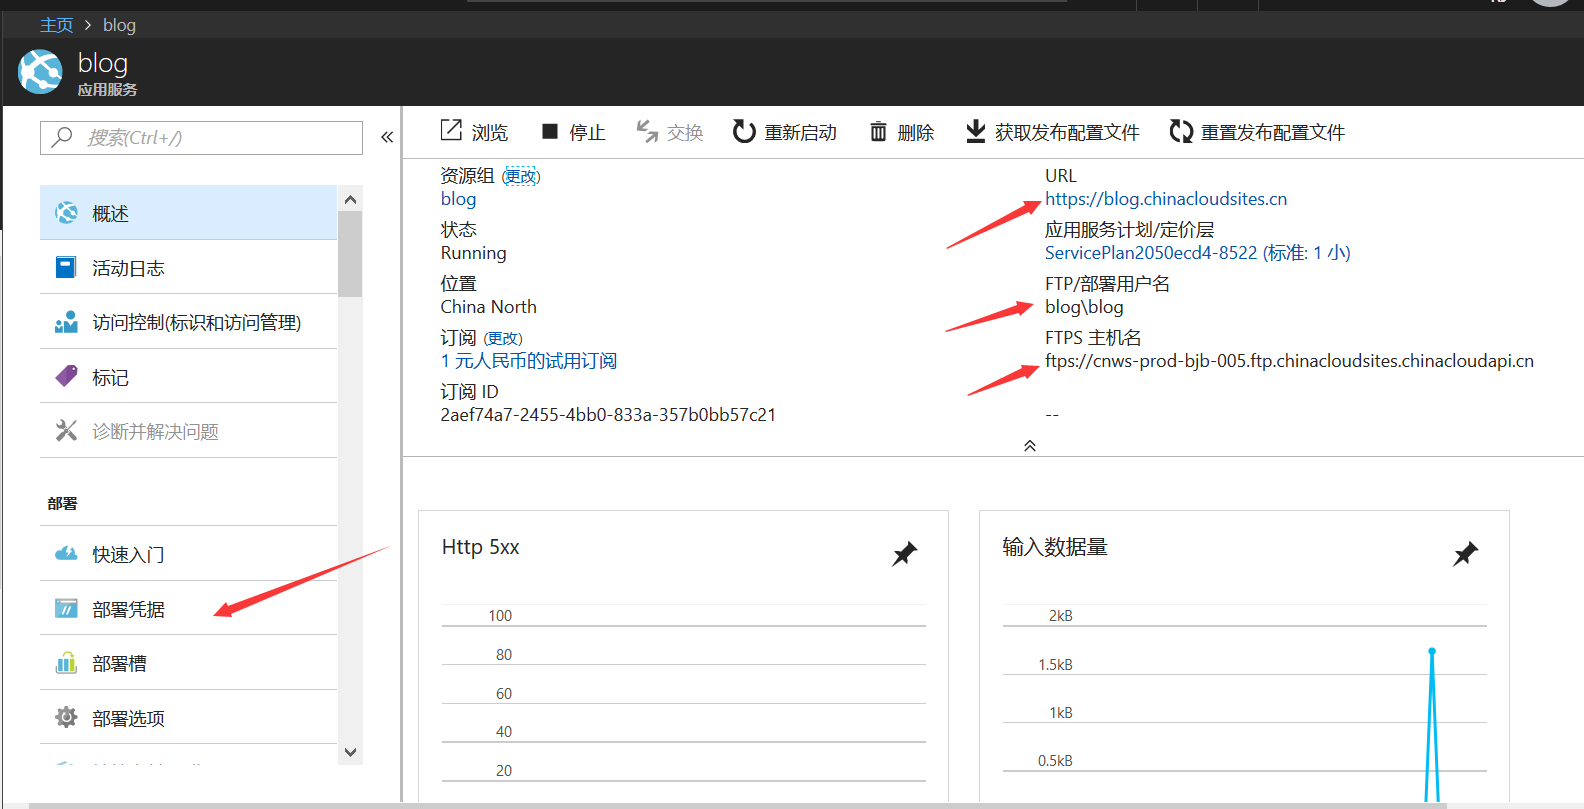Select the ftps://cnws-prod-bjb-005 hostname text
Viewport: 1584px width, 809px height.
[1289, 361]
